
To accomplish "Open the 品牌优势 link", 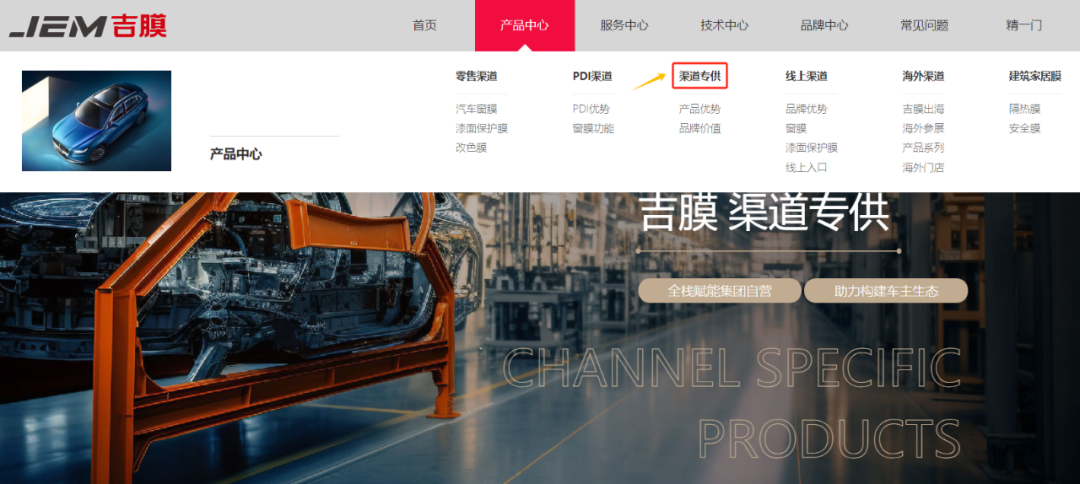I will click(x=807, y=109).
